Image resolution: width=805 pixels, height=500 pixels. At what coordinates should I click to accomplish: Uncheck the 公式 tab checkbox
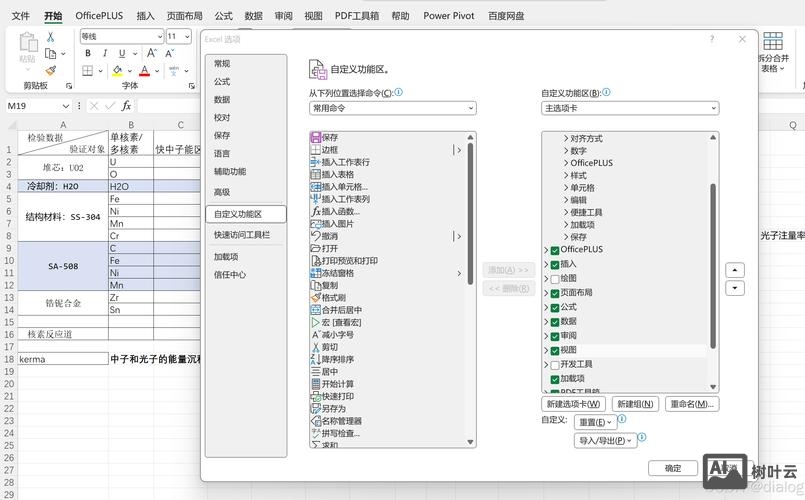[x=555, y=308]
